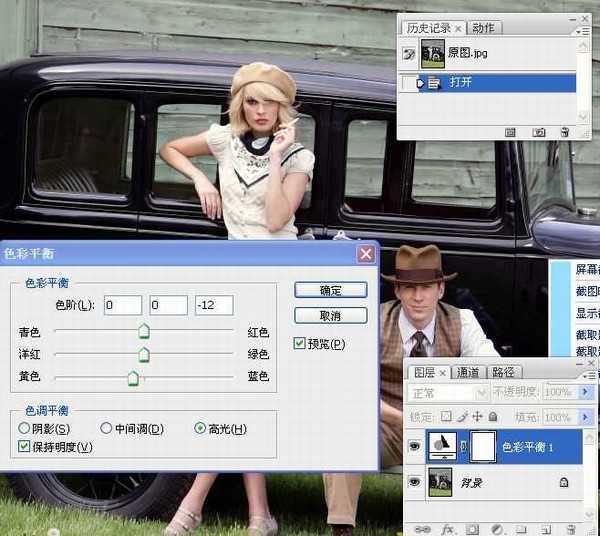
Task: Enable the 预览 (Preview) checkbox
Action: coord(300,344)
